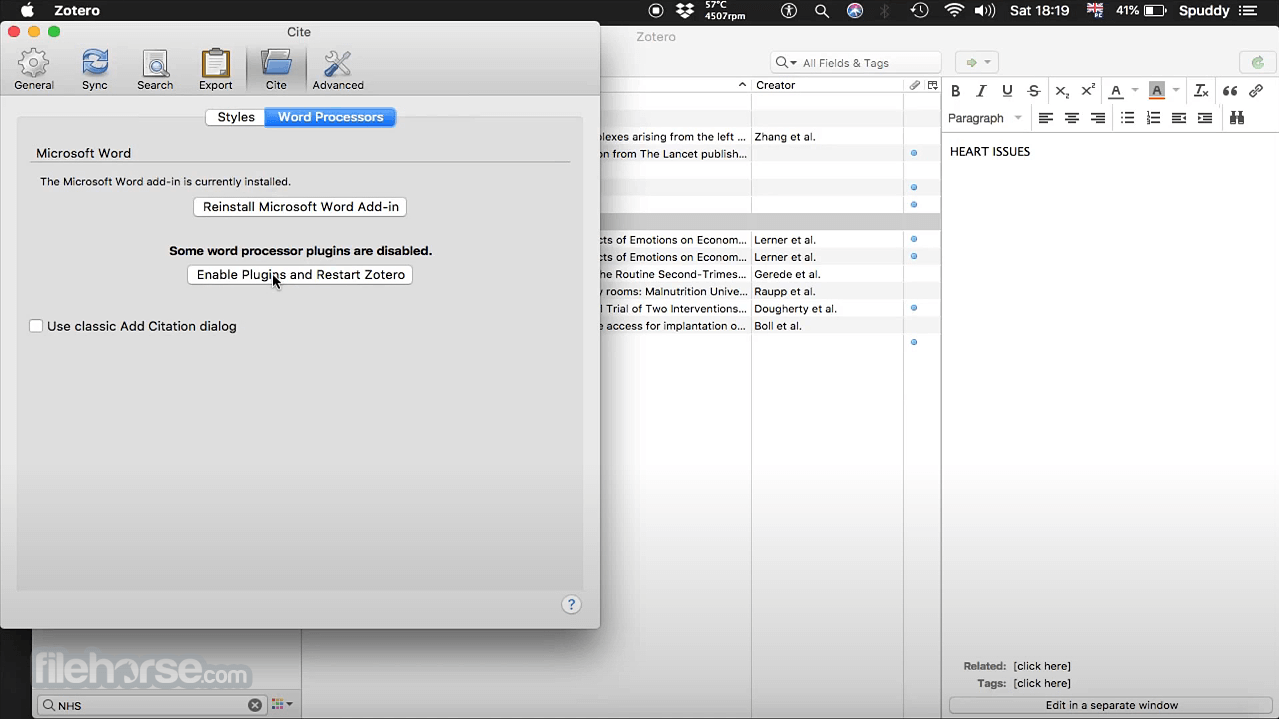Screen dimensions: 1279x719
Task: Click the HEART ISSUES note text
Action: (990, 152)
